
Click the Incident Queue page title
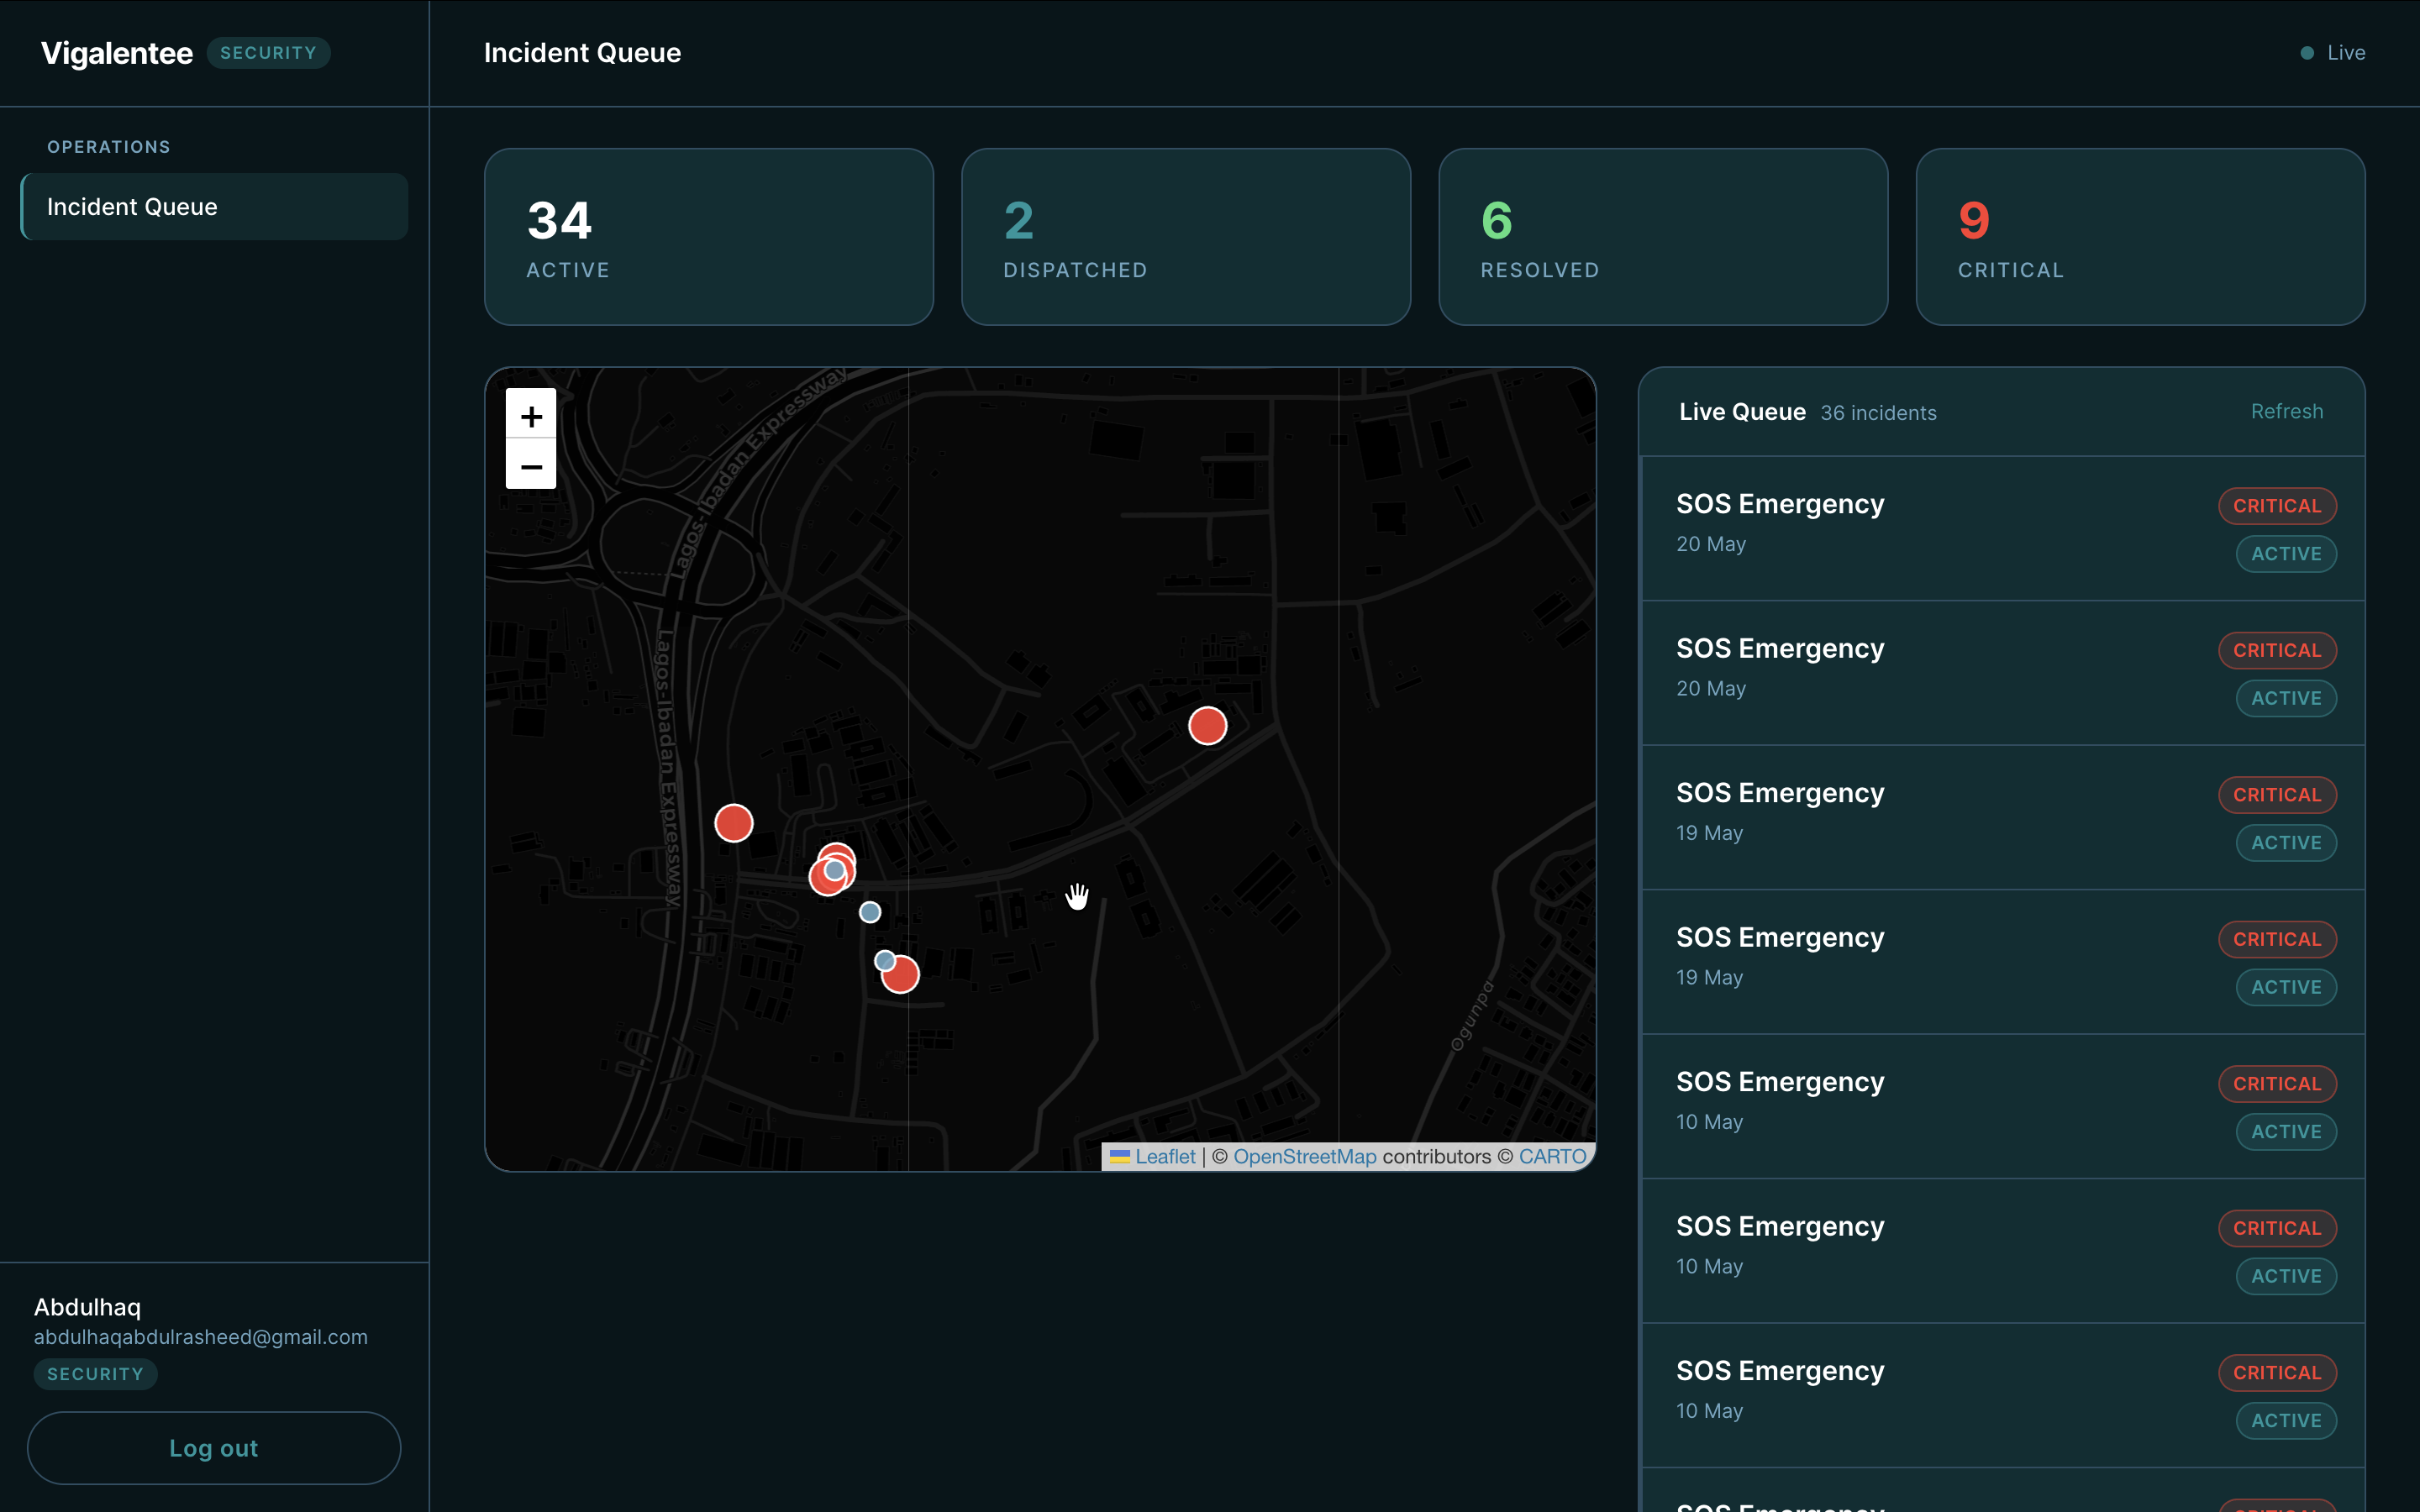point(582,53)
